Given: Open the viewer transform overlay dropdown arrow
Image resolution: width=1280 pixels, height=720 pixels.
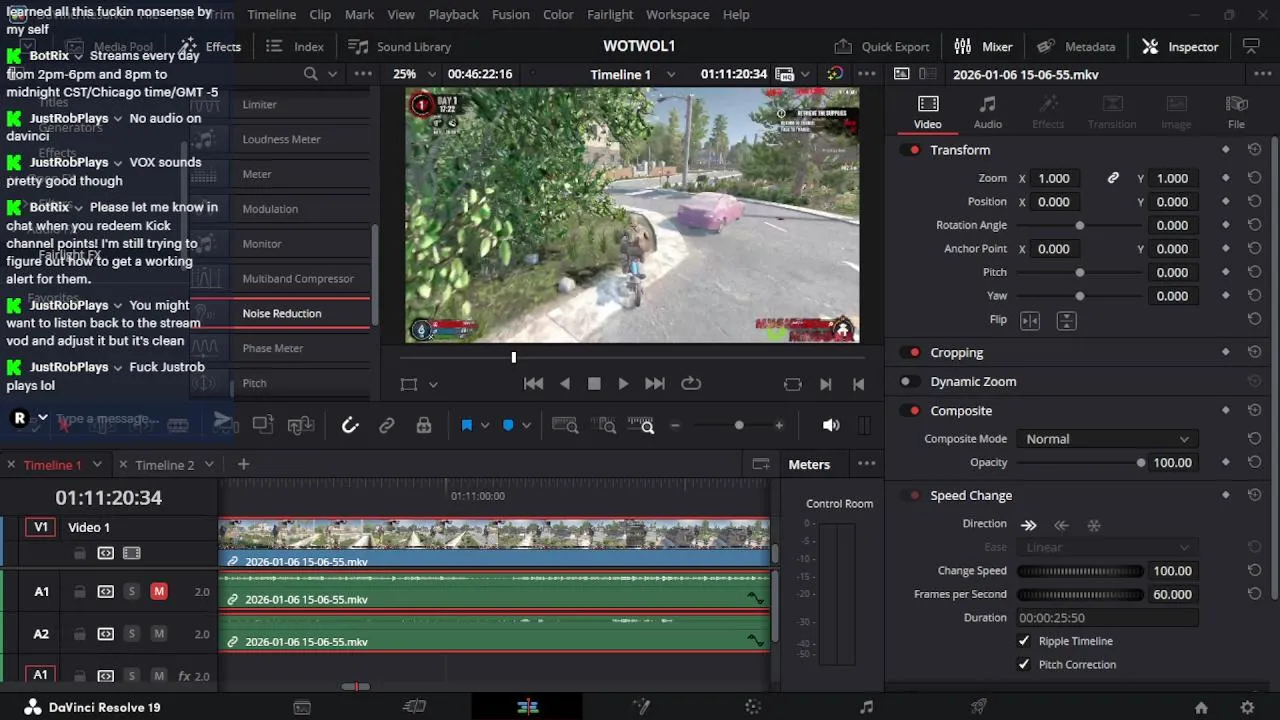Looking at the screenshot, I should (433, 384).
